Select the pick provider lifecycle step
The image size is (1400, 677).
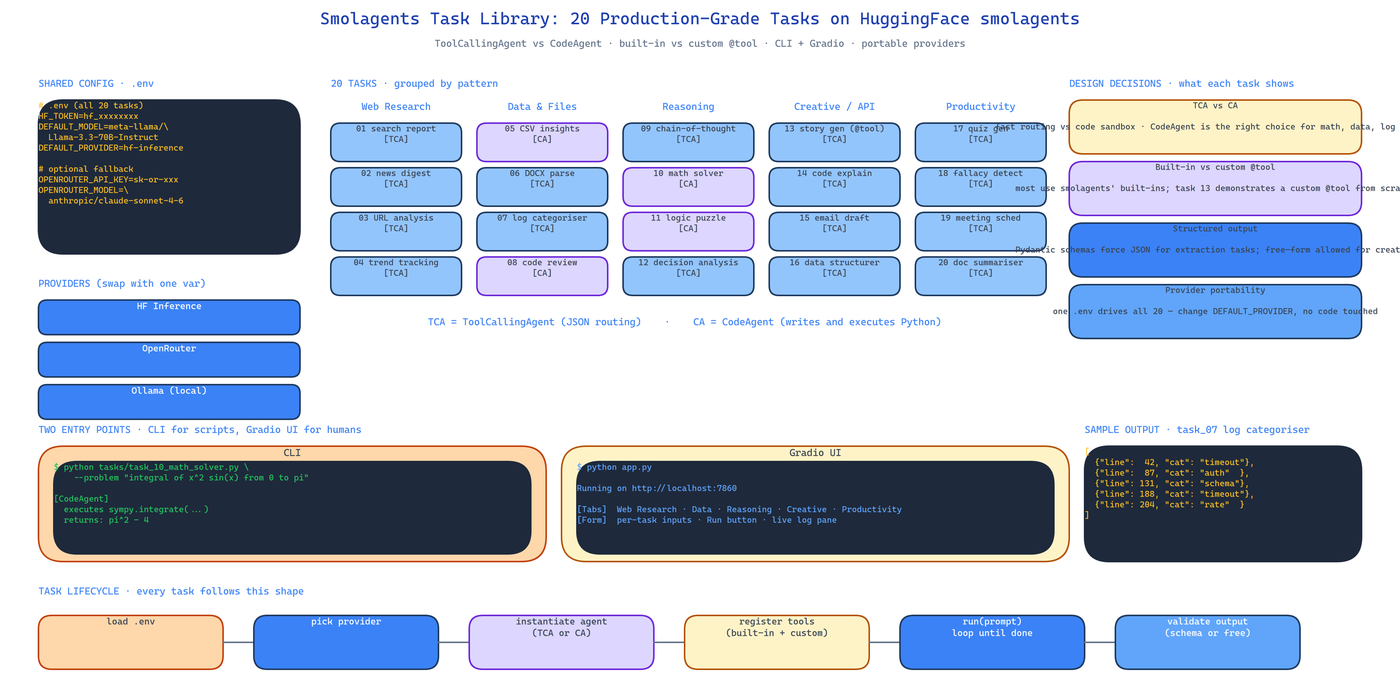[346, 642]
